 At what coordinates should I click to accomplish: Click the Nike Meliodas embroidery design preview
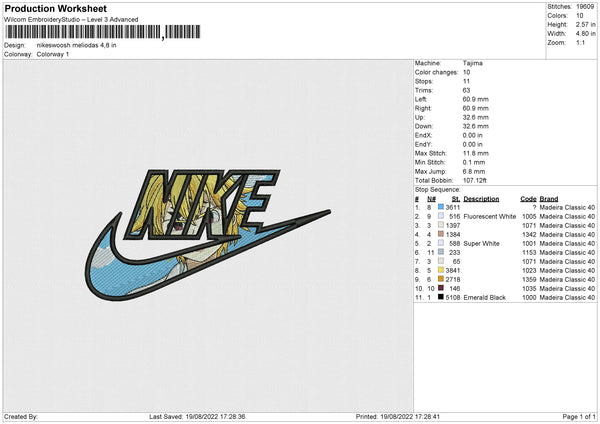click(207, 235)
